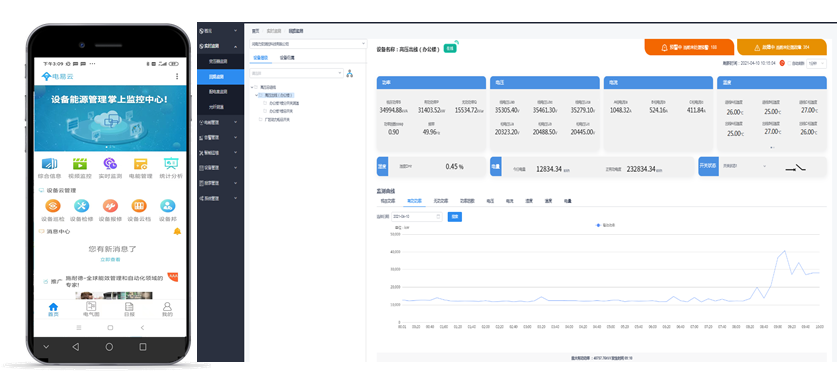Image resolution: width=837 pixels, height=384 pixels.
Task: Tick the first 办公楼 child node checkbox
Action: (265, 103)
